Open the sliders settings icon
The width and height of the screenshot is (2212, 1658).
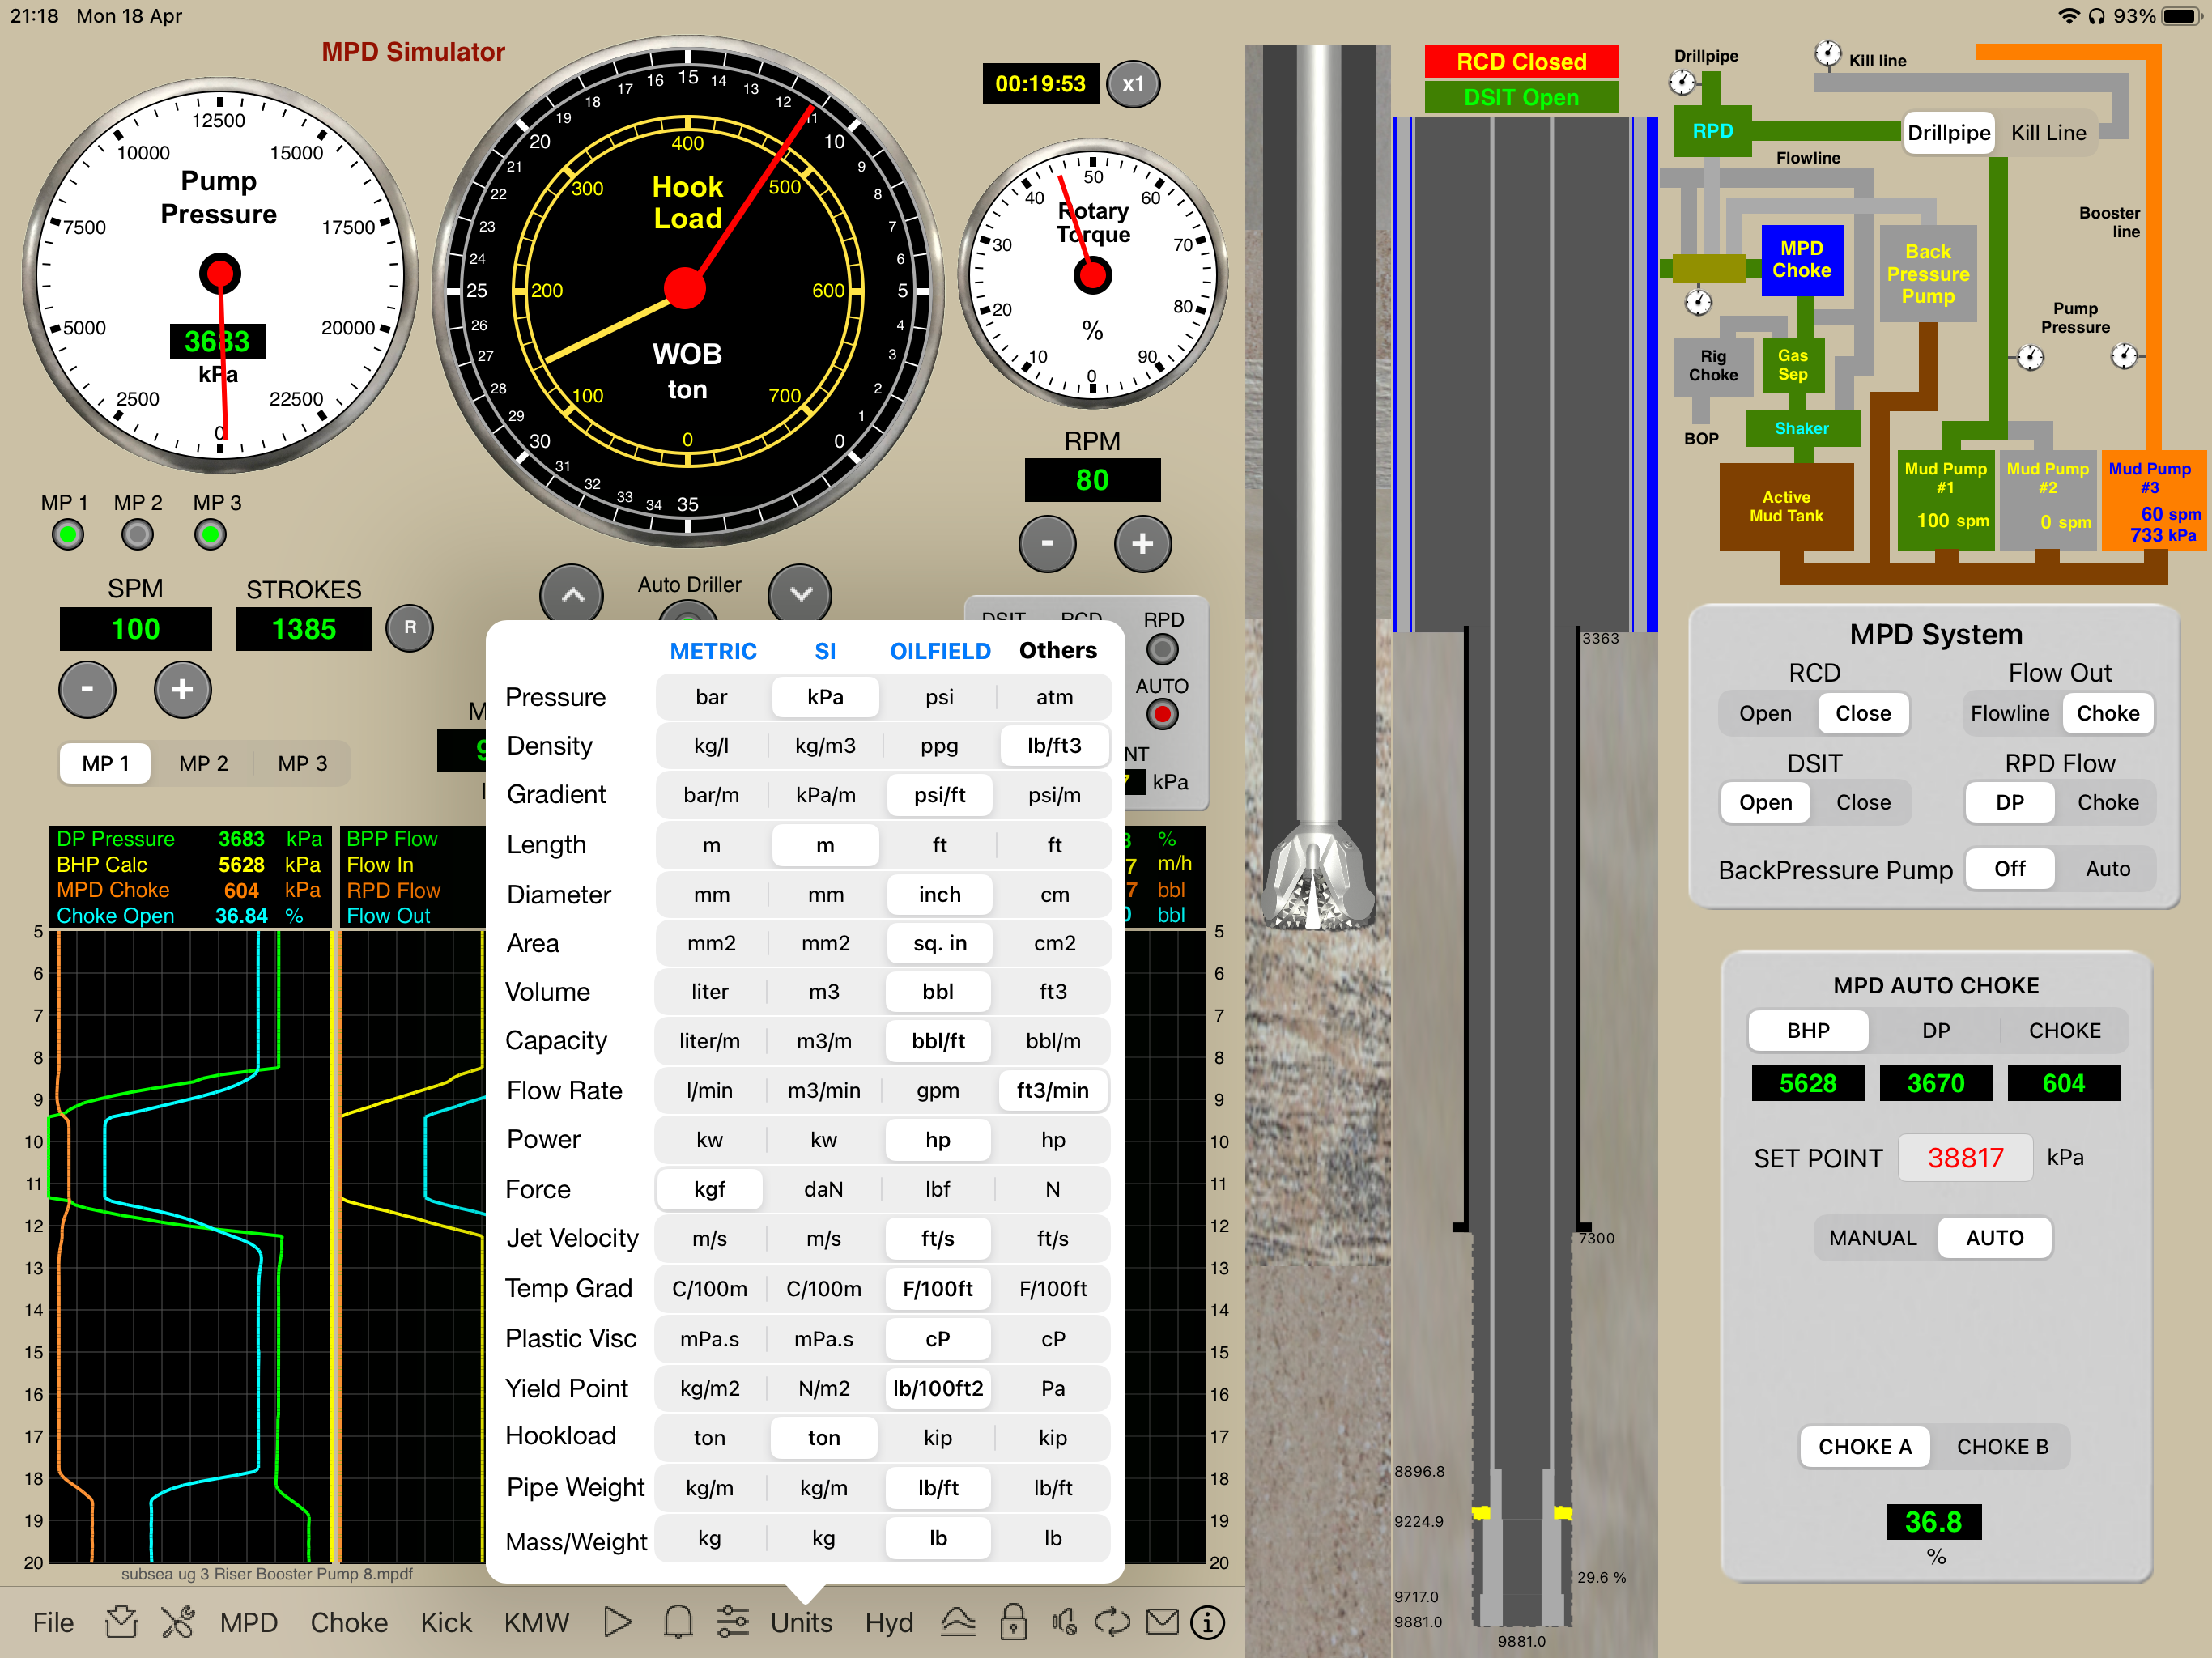732,1622
